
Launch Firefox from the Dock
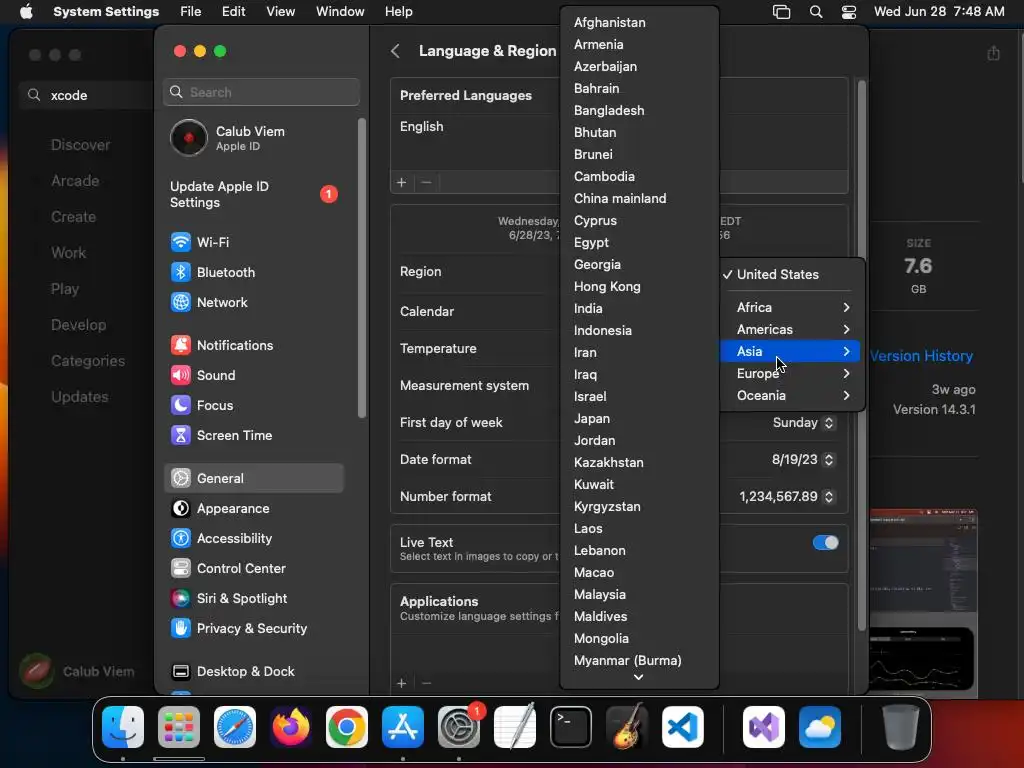coord(291,727)
